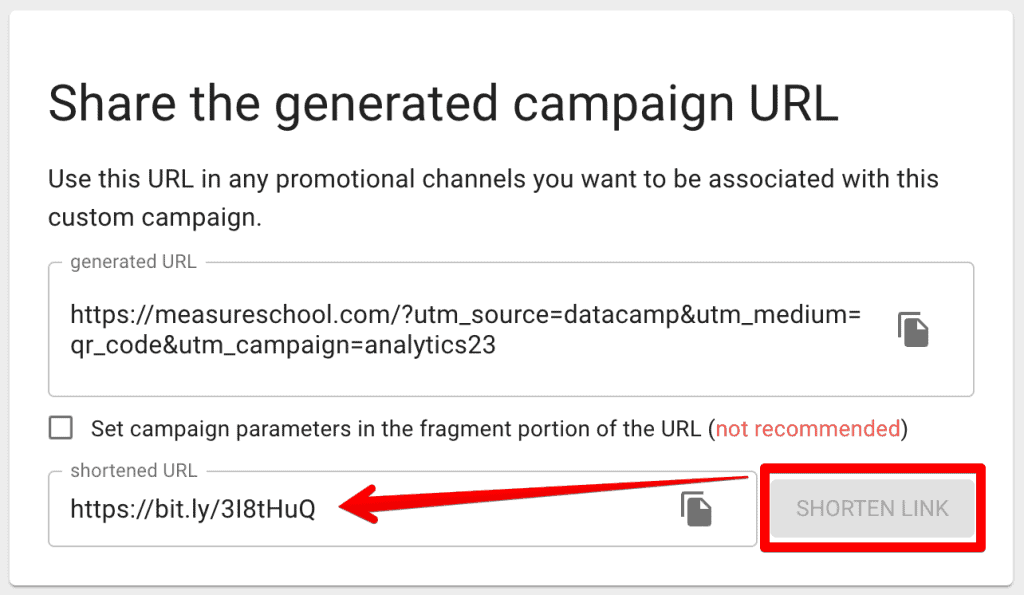Select the measureschool.com UTM campaign URL text
The image size is (1024, 595).
[x=465, y=315]
